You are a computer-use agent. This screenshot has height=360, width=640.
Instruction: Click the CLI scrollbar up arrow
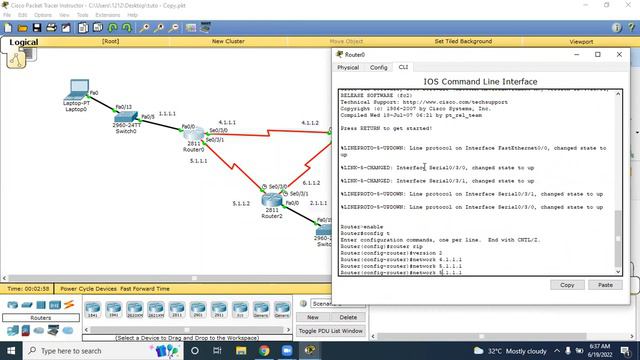pyautogui.click(x=618, y=94)
